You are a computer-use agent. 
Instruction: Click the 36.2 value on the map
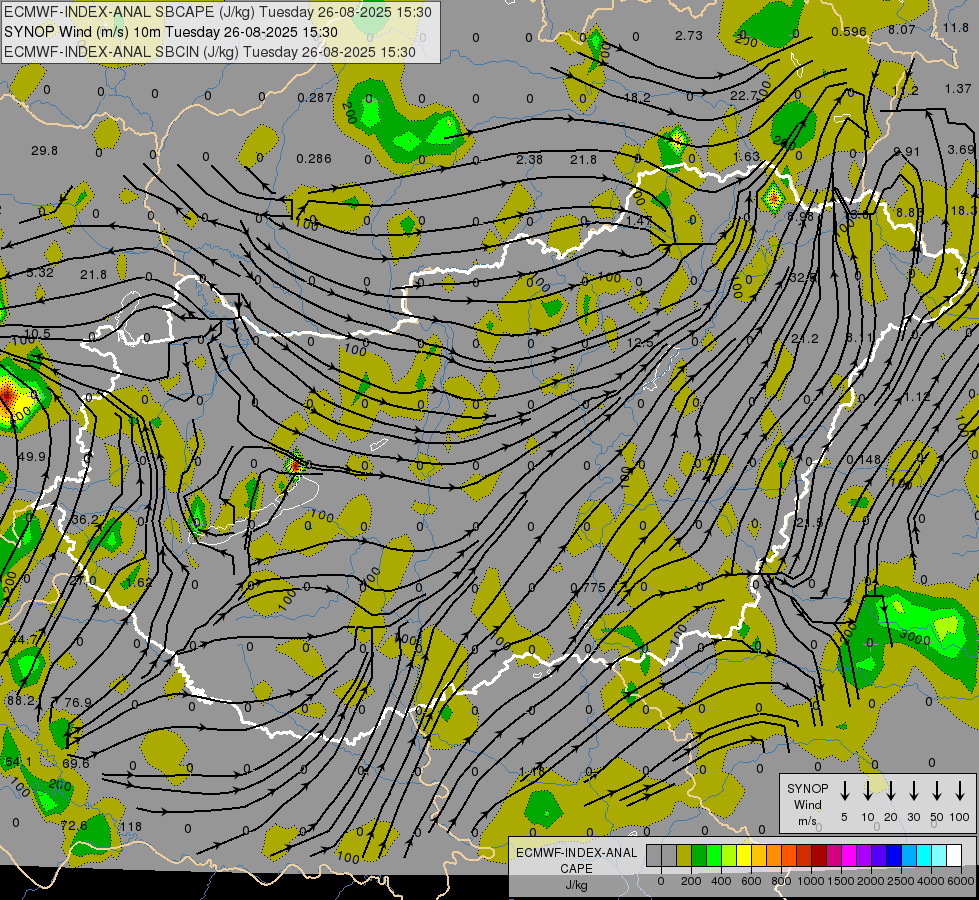[86, 520]
